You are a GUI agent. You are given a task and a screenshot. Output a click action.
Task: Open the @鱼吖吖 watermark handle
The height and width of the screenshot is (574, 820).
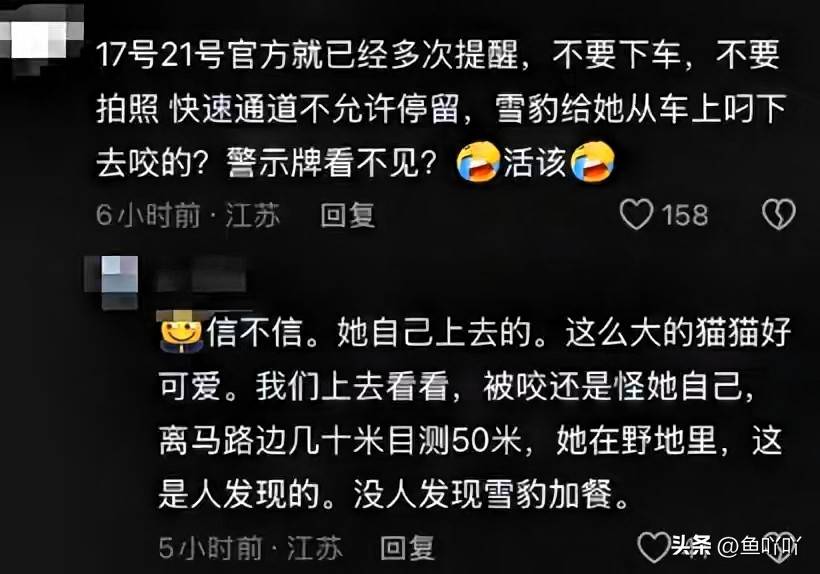(x=758, y=547)
